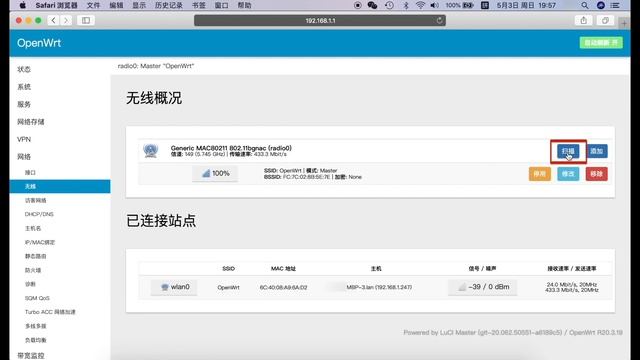Click the LuCI Master footer link
640x360 pixels.
pyautogui.click(x=483, y=333)
